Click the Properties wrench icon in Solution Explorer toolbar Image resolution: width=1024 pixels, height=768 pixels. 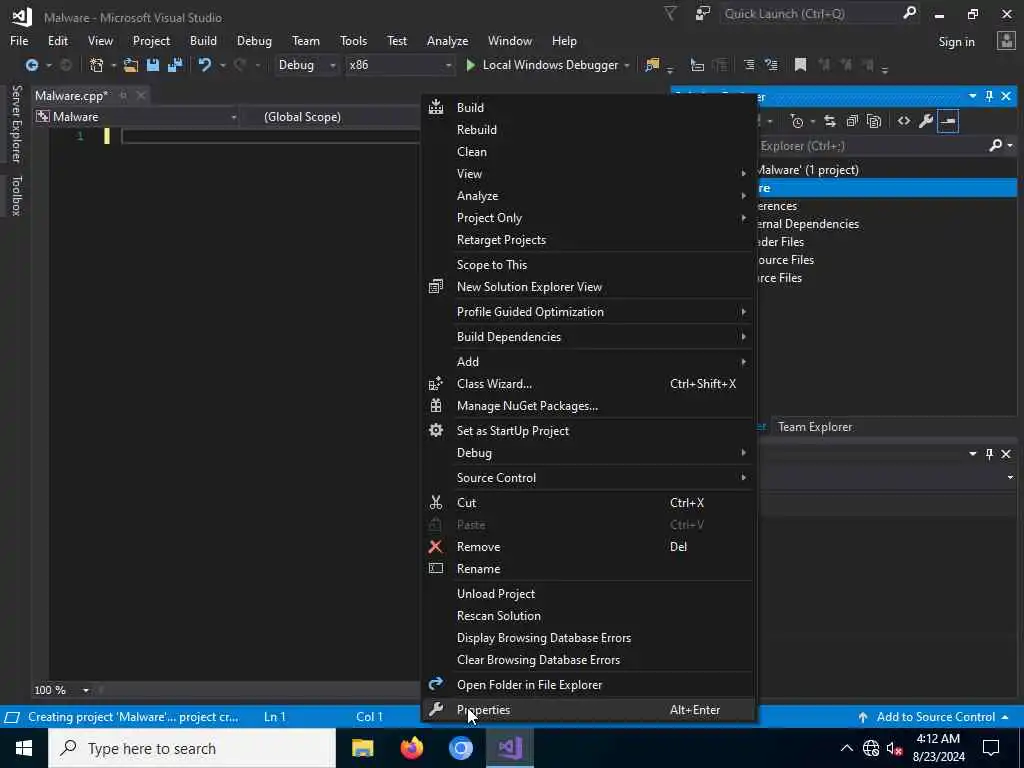pos(926,121)
